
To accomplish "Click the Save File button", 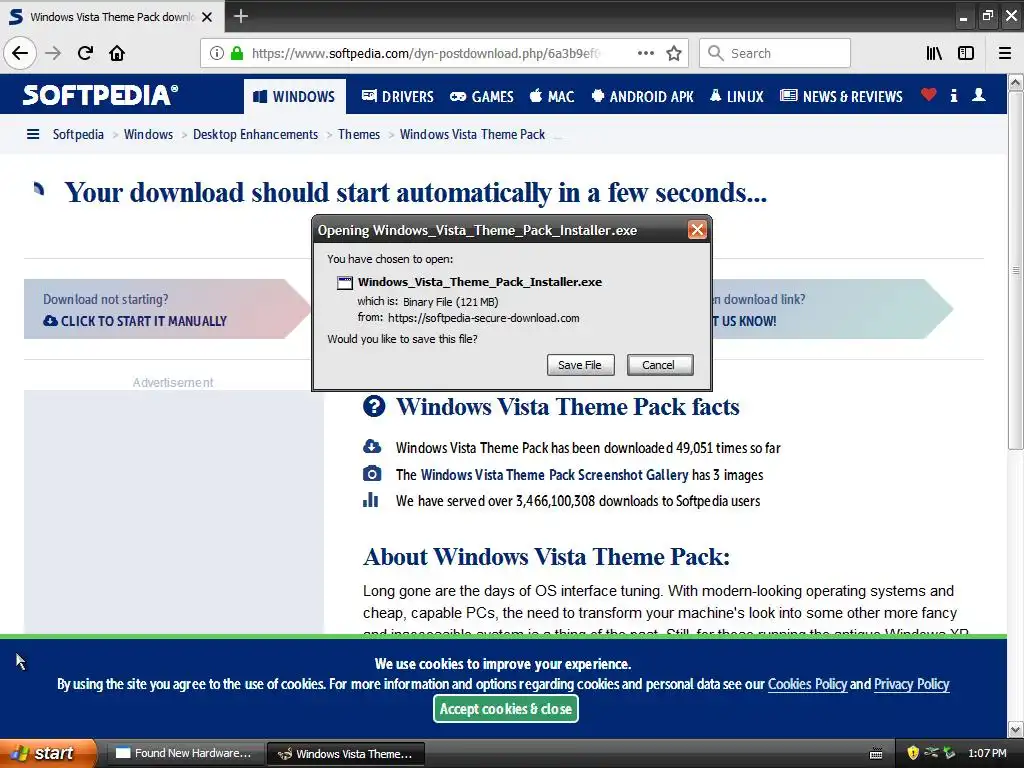I will coord(580,365).
